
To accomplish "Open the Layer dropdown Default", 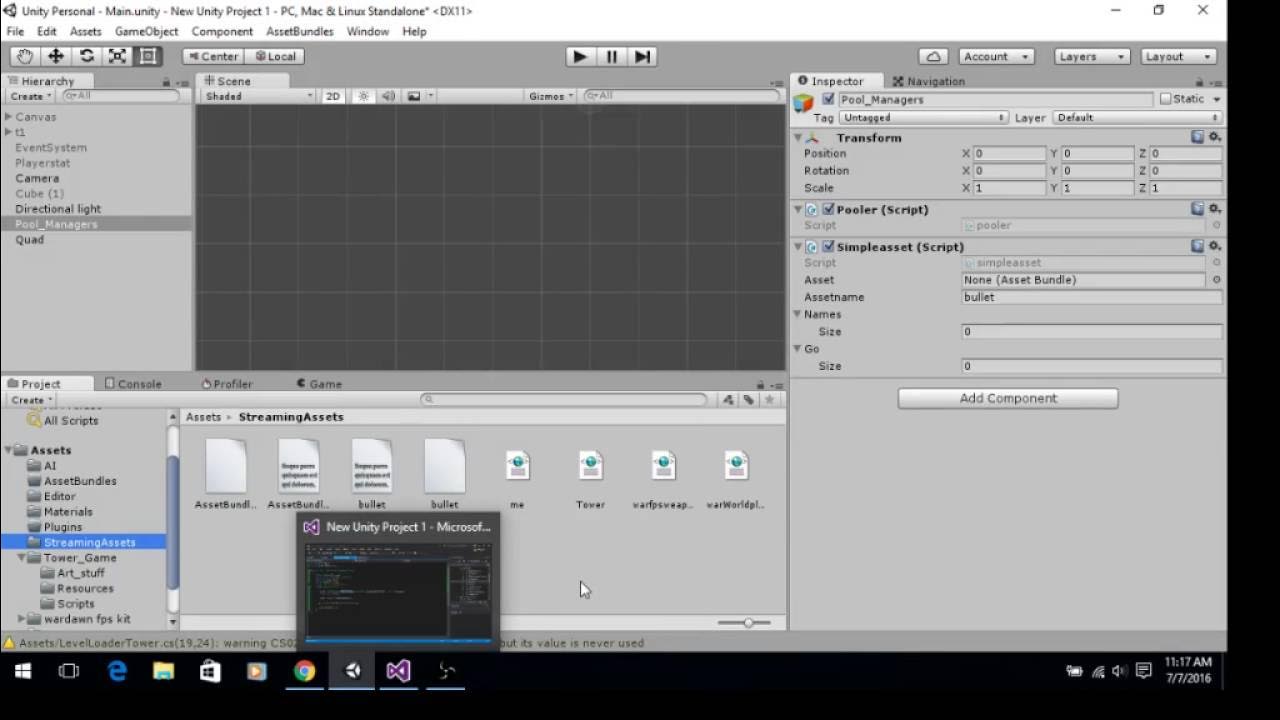I will 1137,118.
